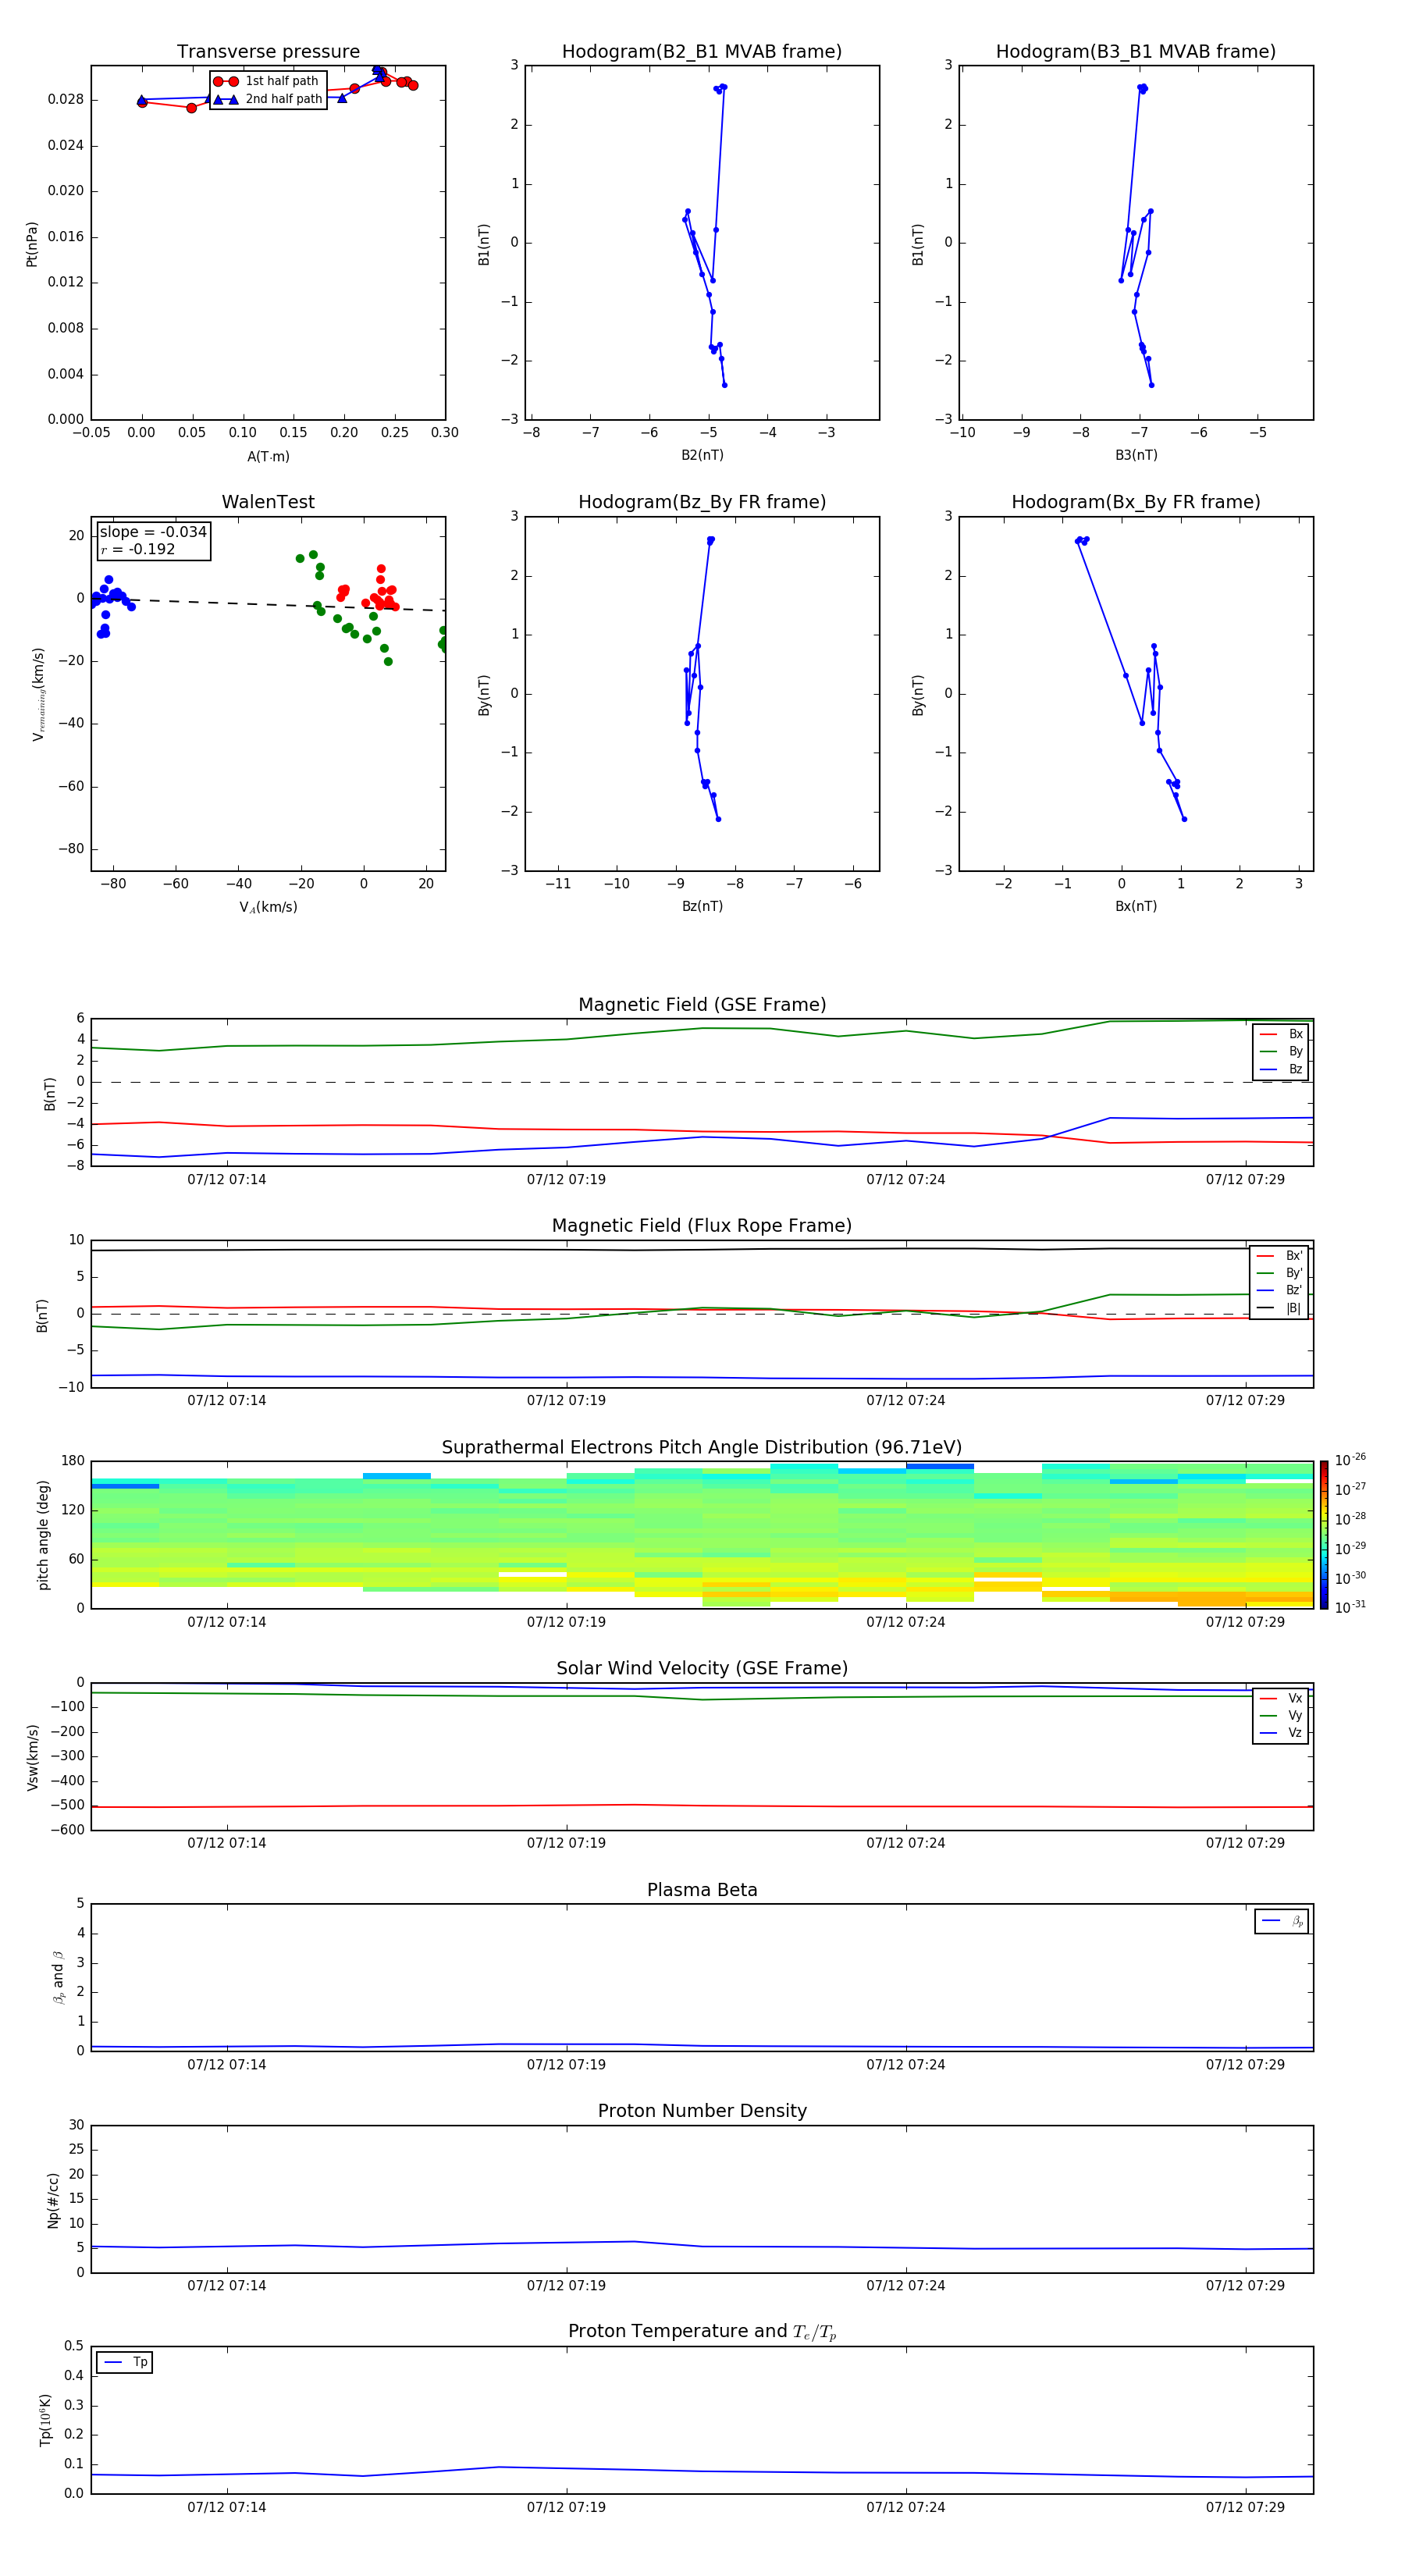Viewport: 1405px width, 2576px height.
Task: Click the '07/12 07:19' tick under GSE magnetic field
Action: [x=566, y=1180]
